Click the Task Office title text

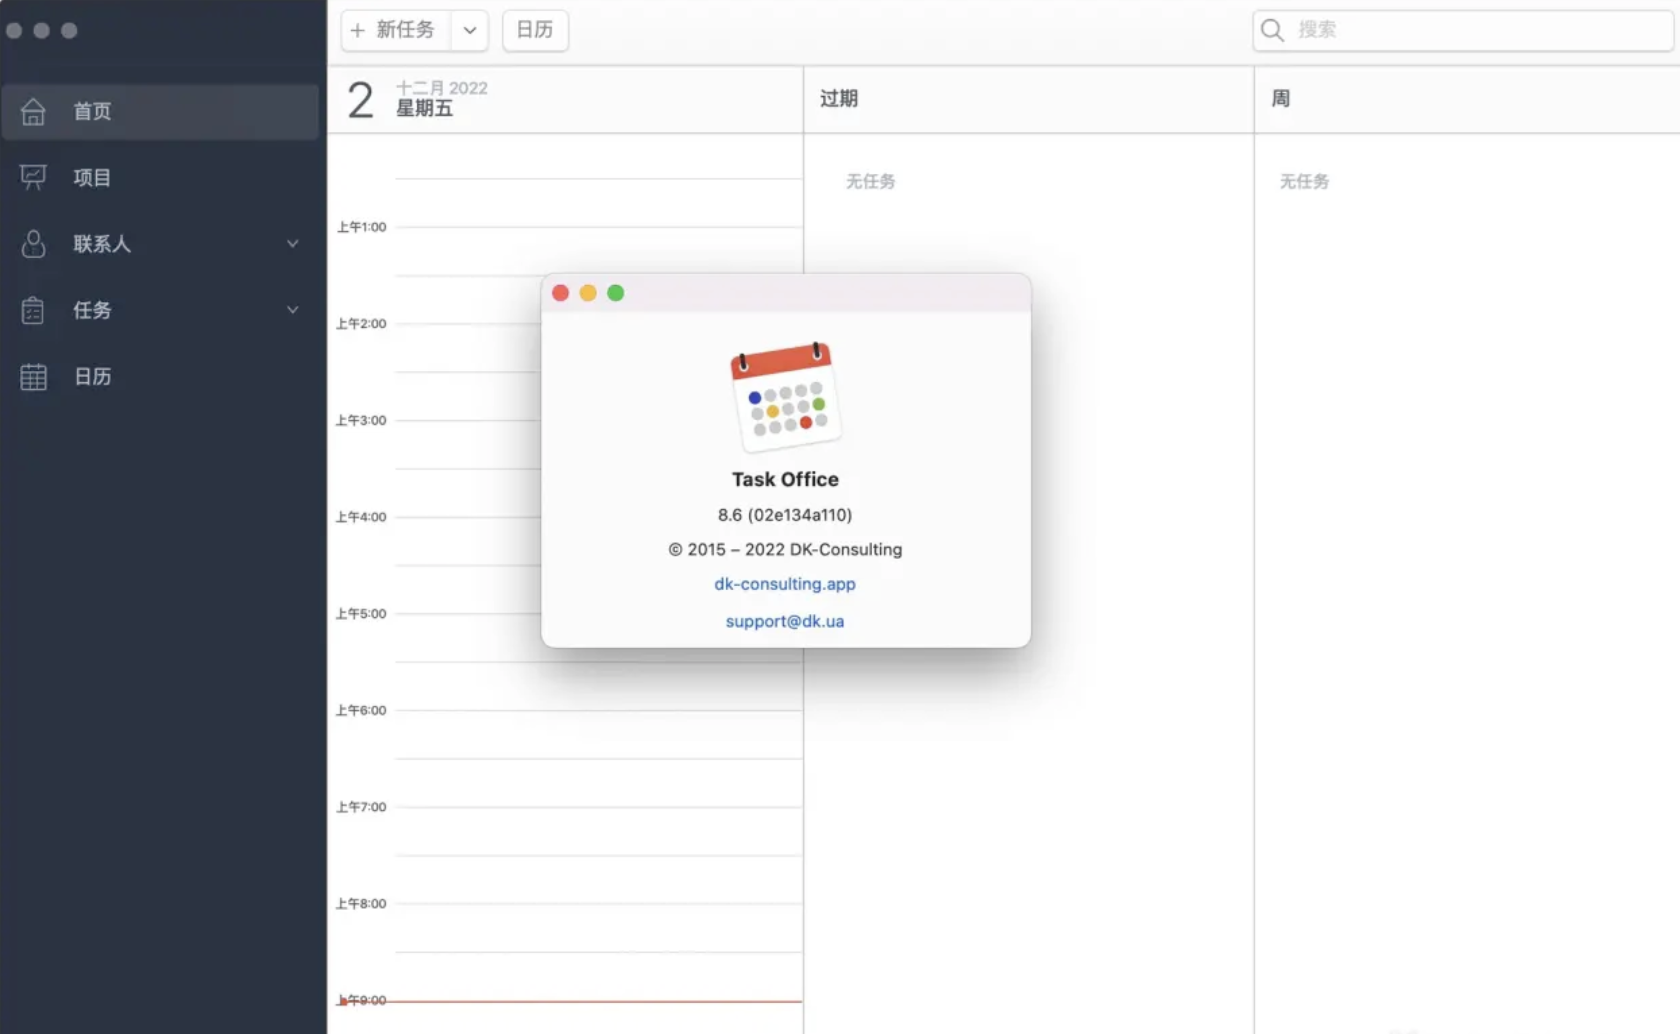[x=785, y=480]
